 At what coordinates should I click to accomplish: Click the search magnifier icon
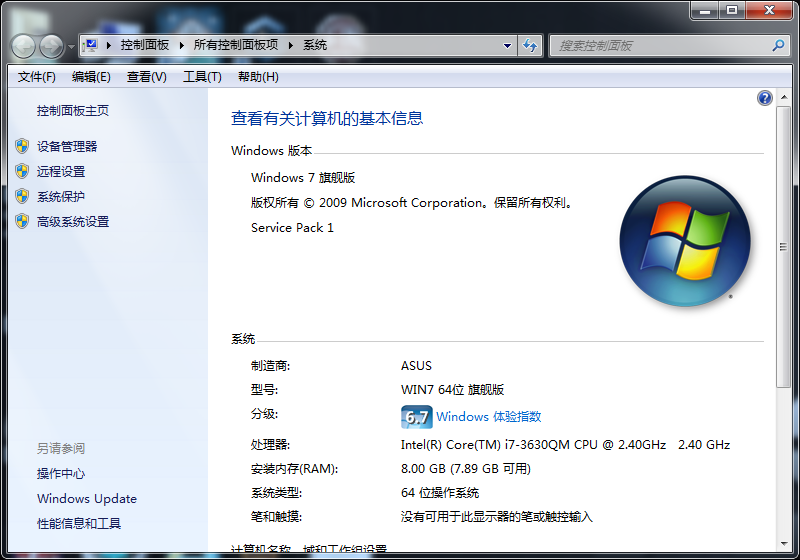778,45
